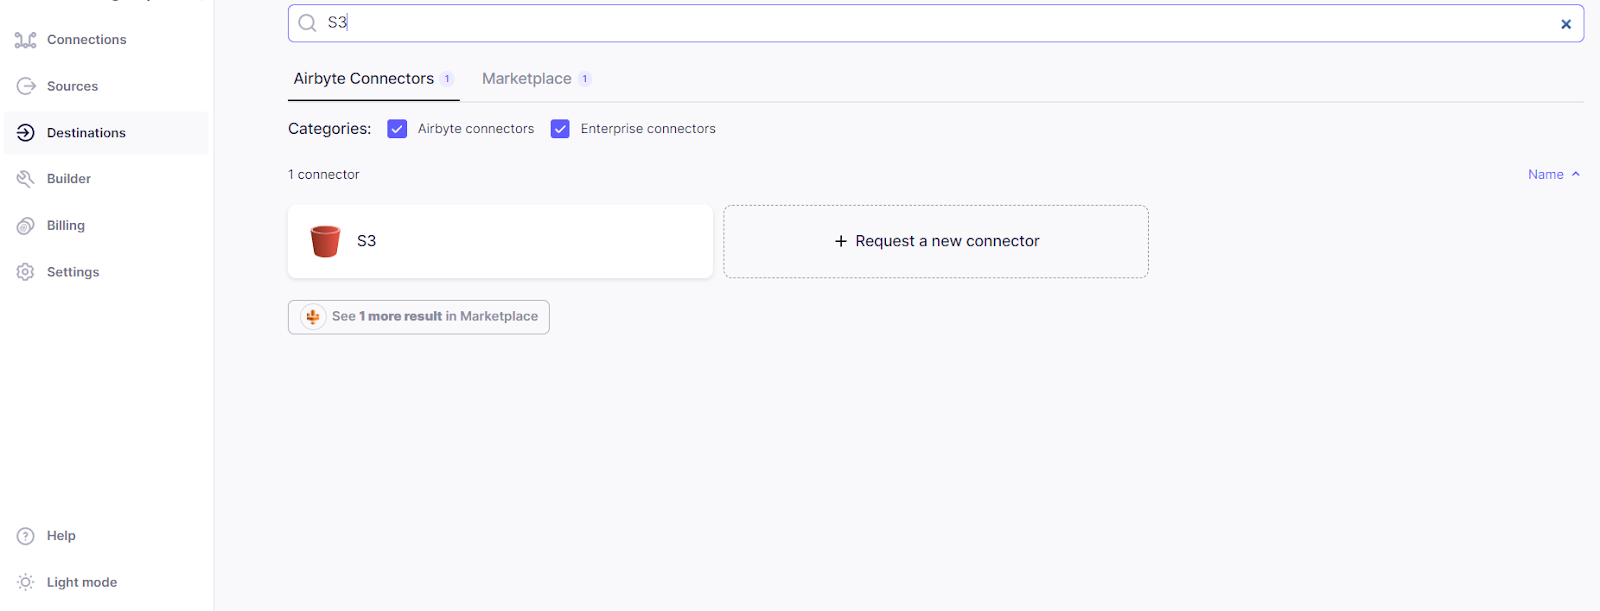
Task: Click the Billing coin icon
Action: tap(26, 226)
